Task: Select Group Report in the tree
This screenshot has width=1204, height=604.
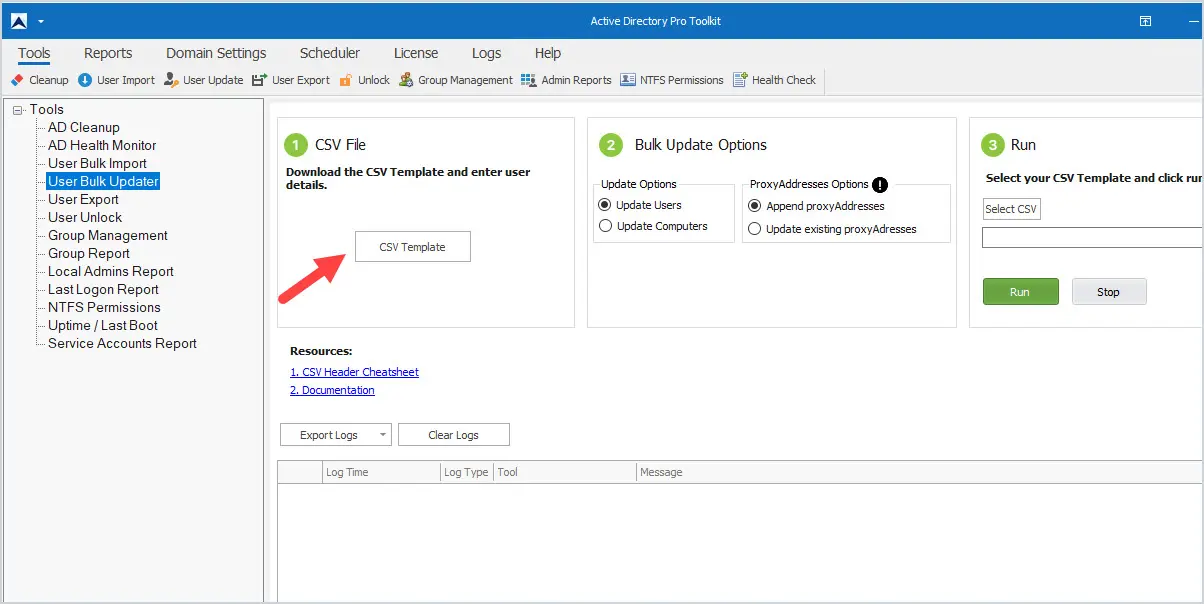Action: click(x=89, y=254)
